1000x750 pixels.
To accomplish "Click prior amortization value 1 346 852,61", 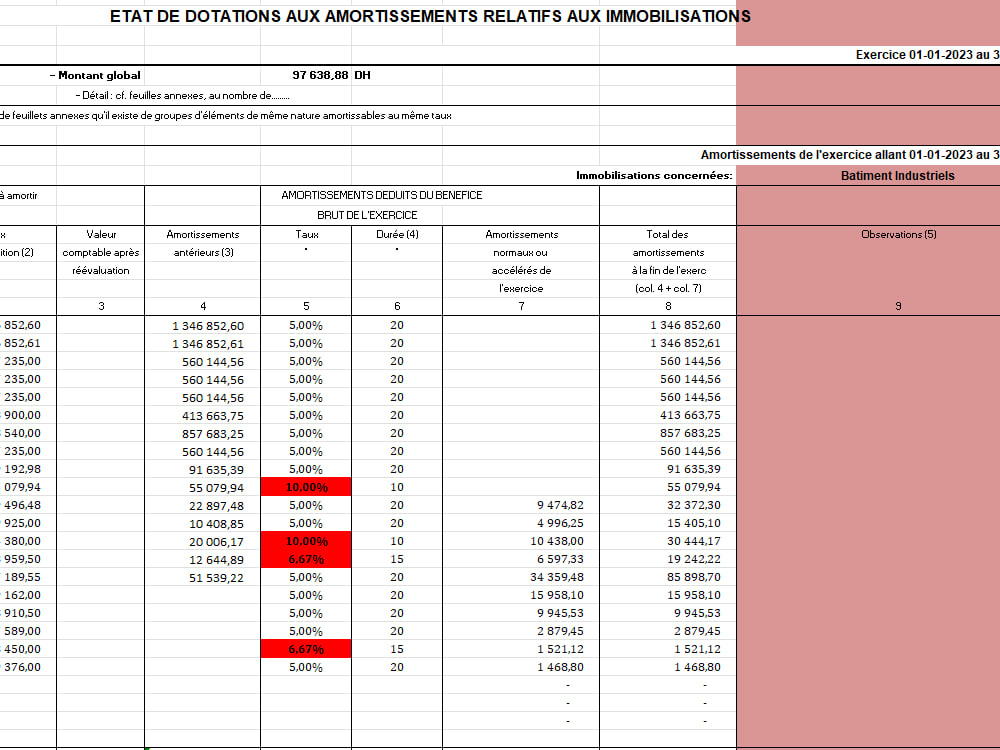I will (x=208, y=344).
